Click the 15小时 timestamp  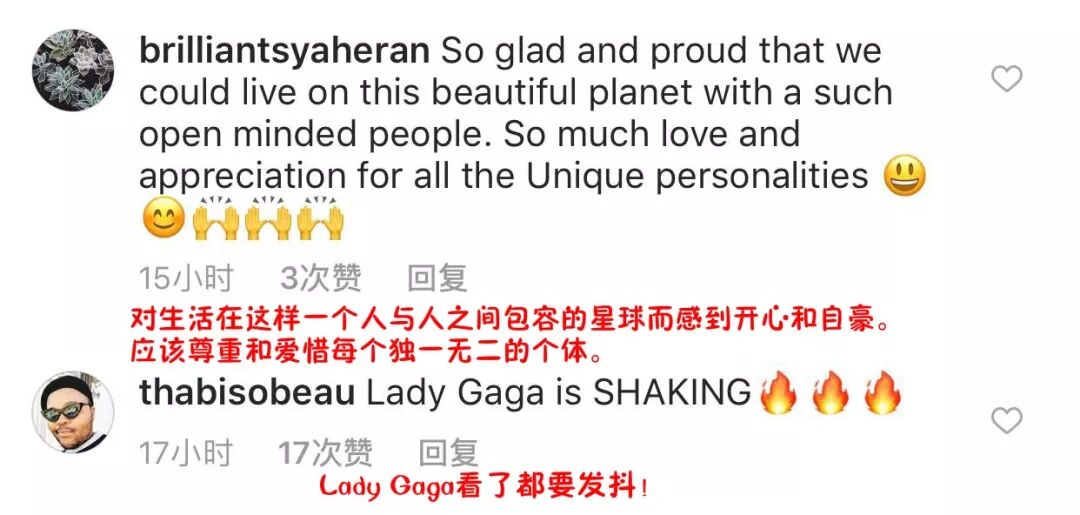click(x=186, y=280)
